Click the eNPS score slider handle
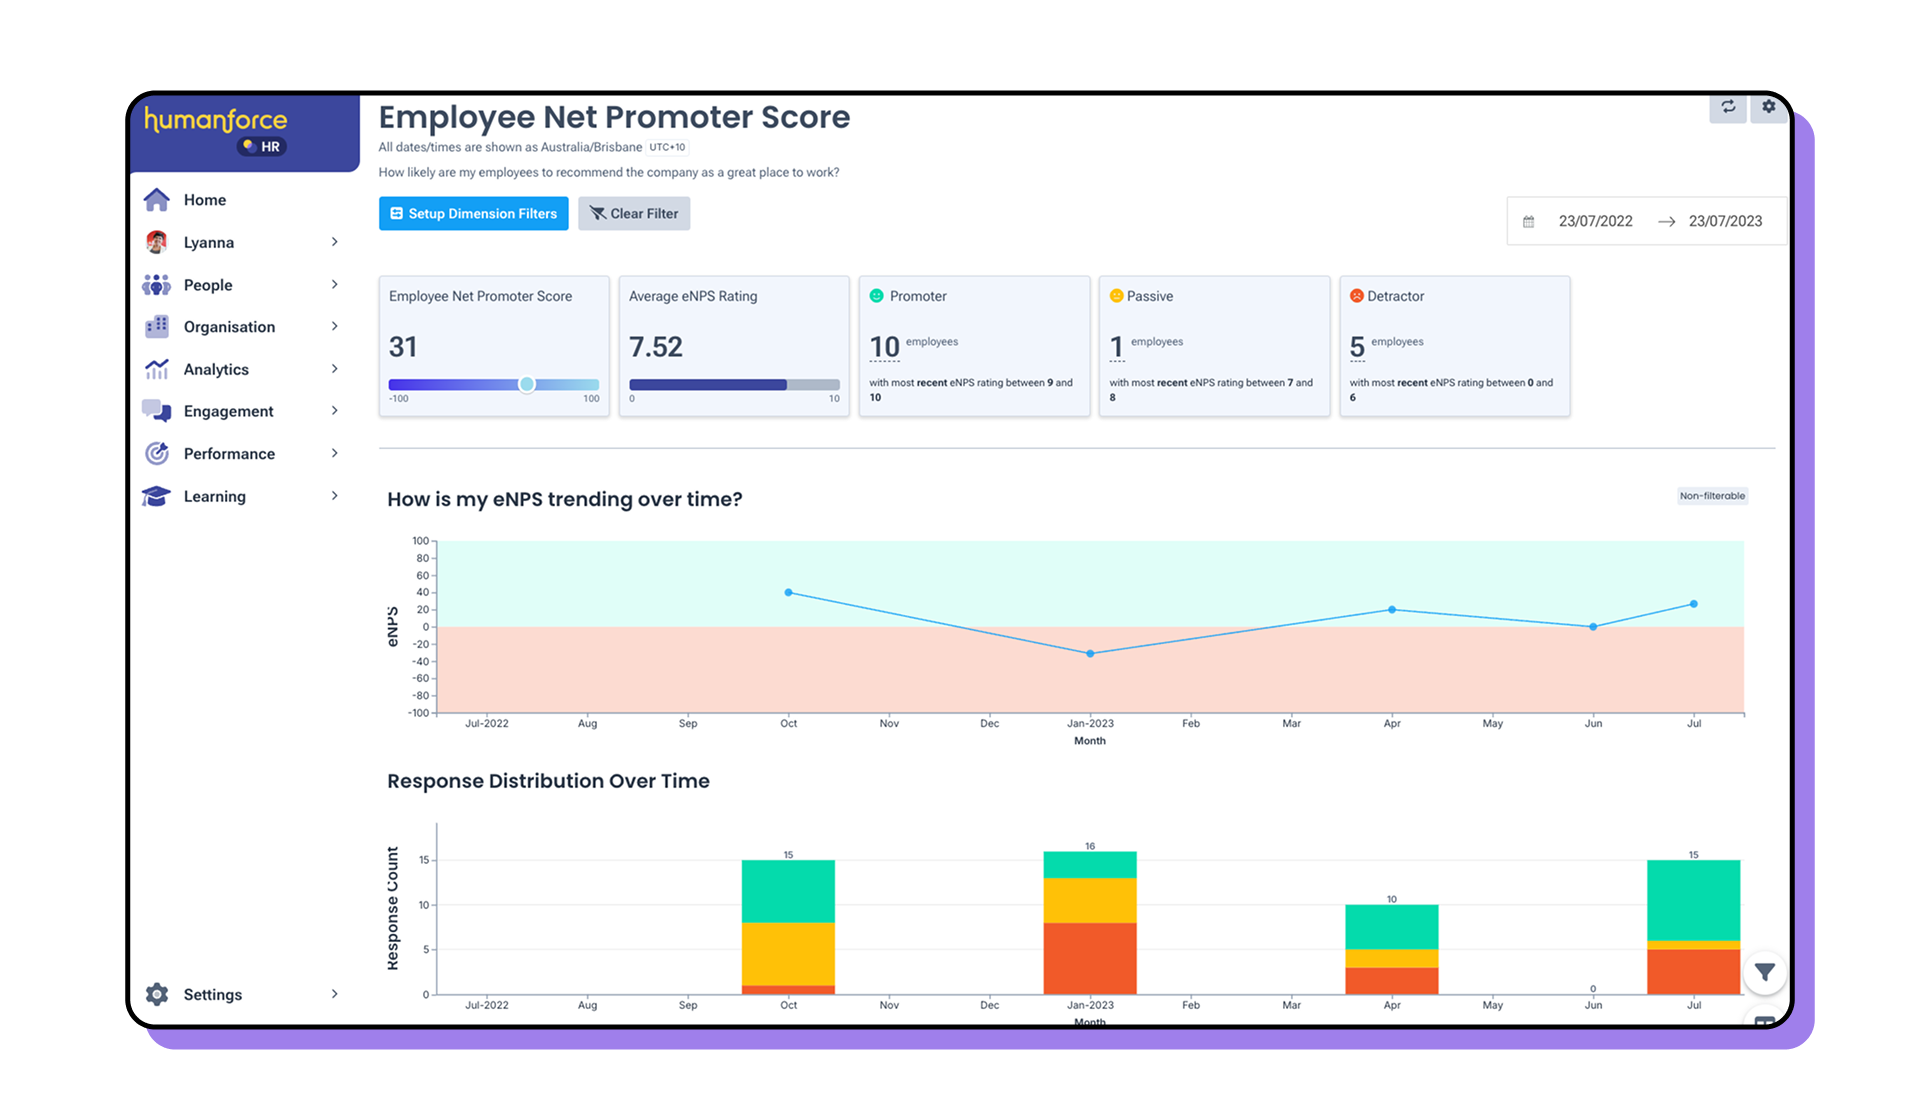Screen dimensions: 1920x1120 527,385
